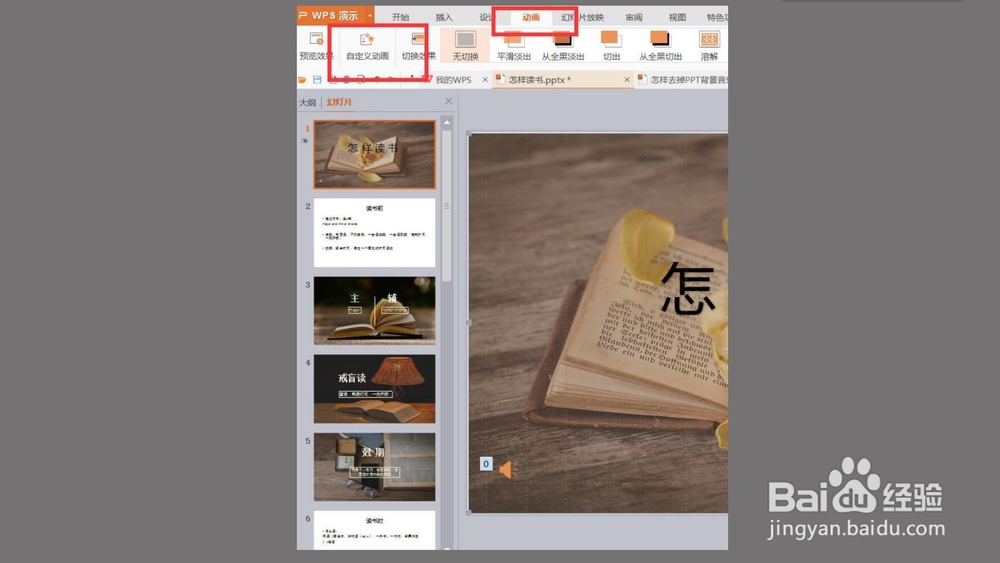Select slide 4 thumbnail 戒盲读
Viewport: 1000px width, 563px height.
(x=374, y=389)
